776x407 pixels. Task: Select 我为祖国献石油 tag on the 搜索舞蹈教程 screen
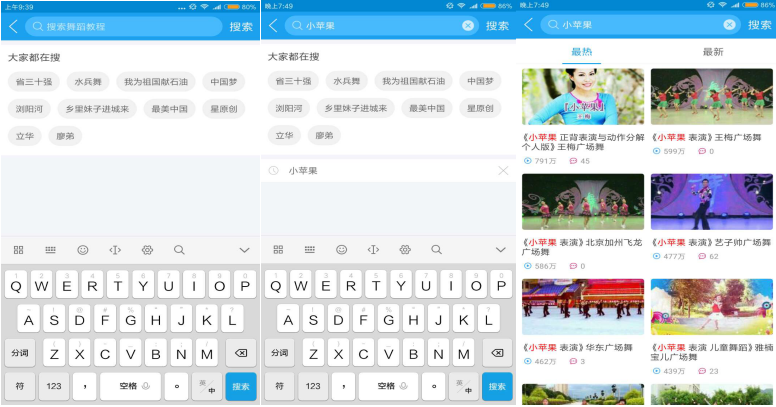155,82
